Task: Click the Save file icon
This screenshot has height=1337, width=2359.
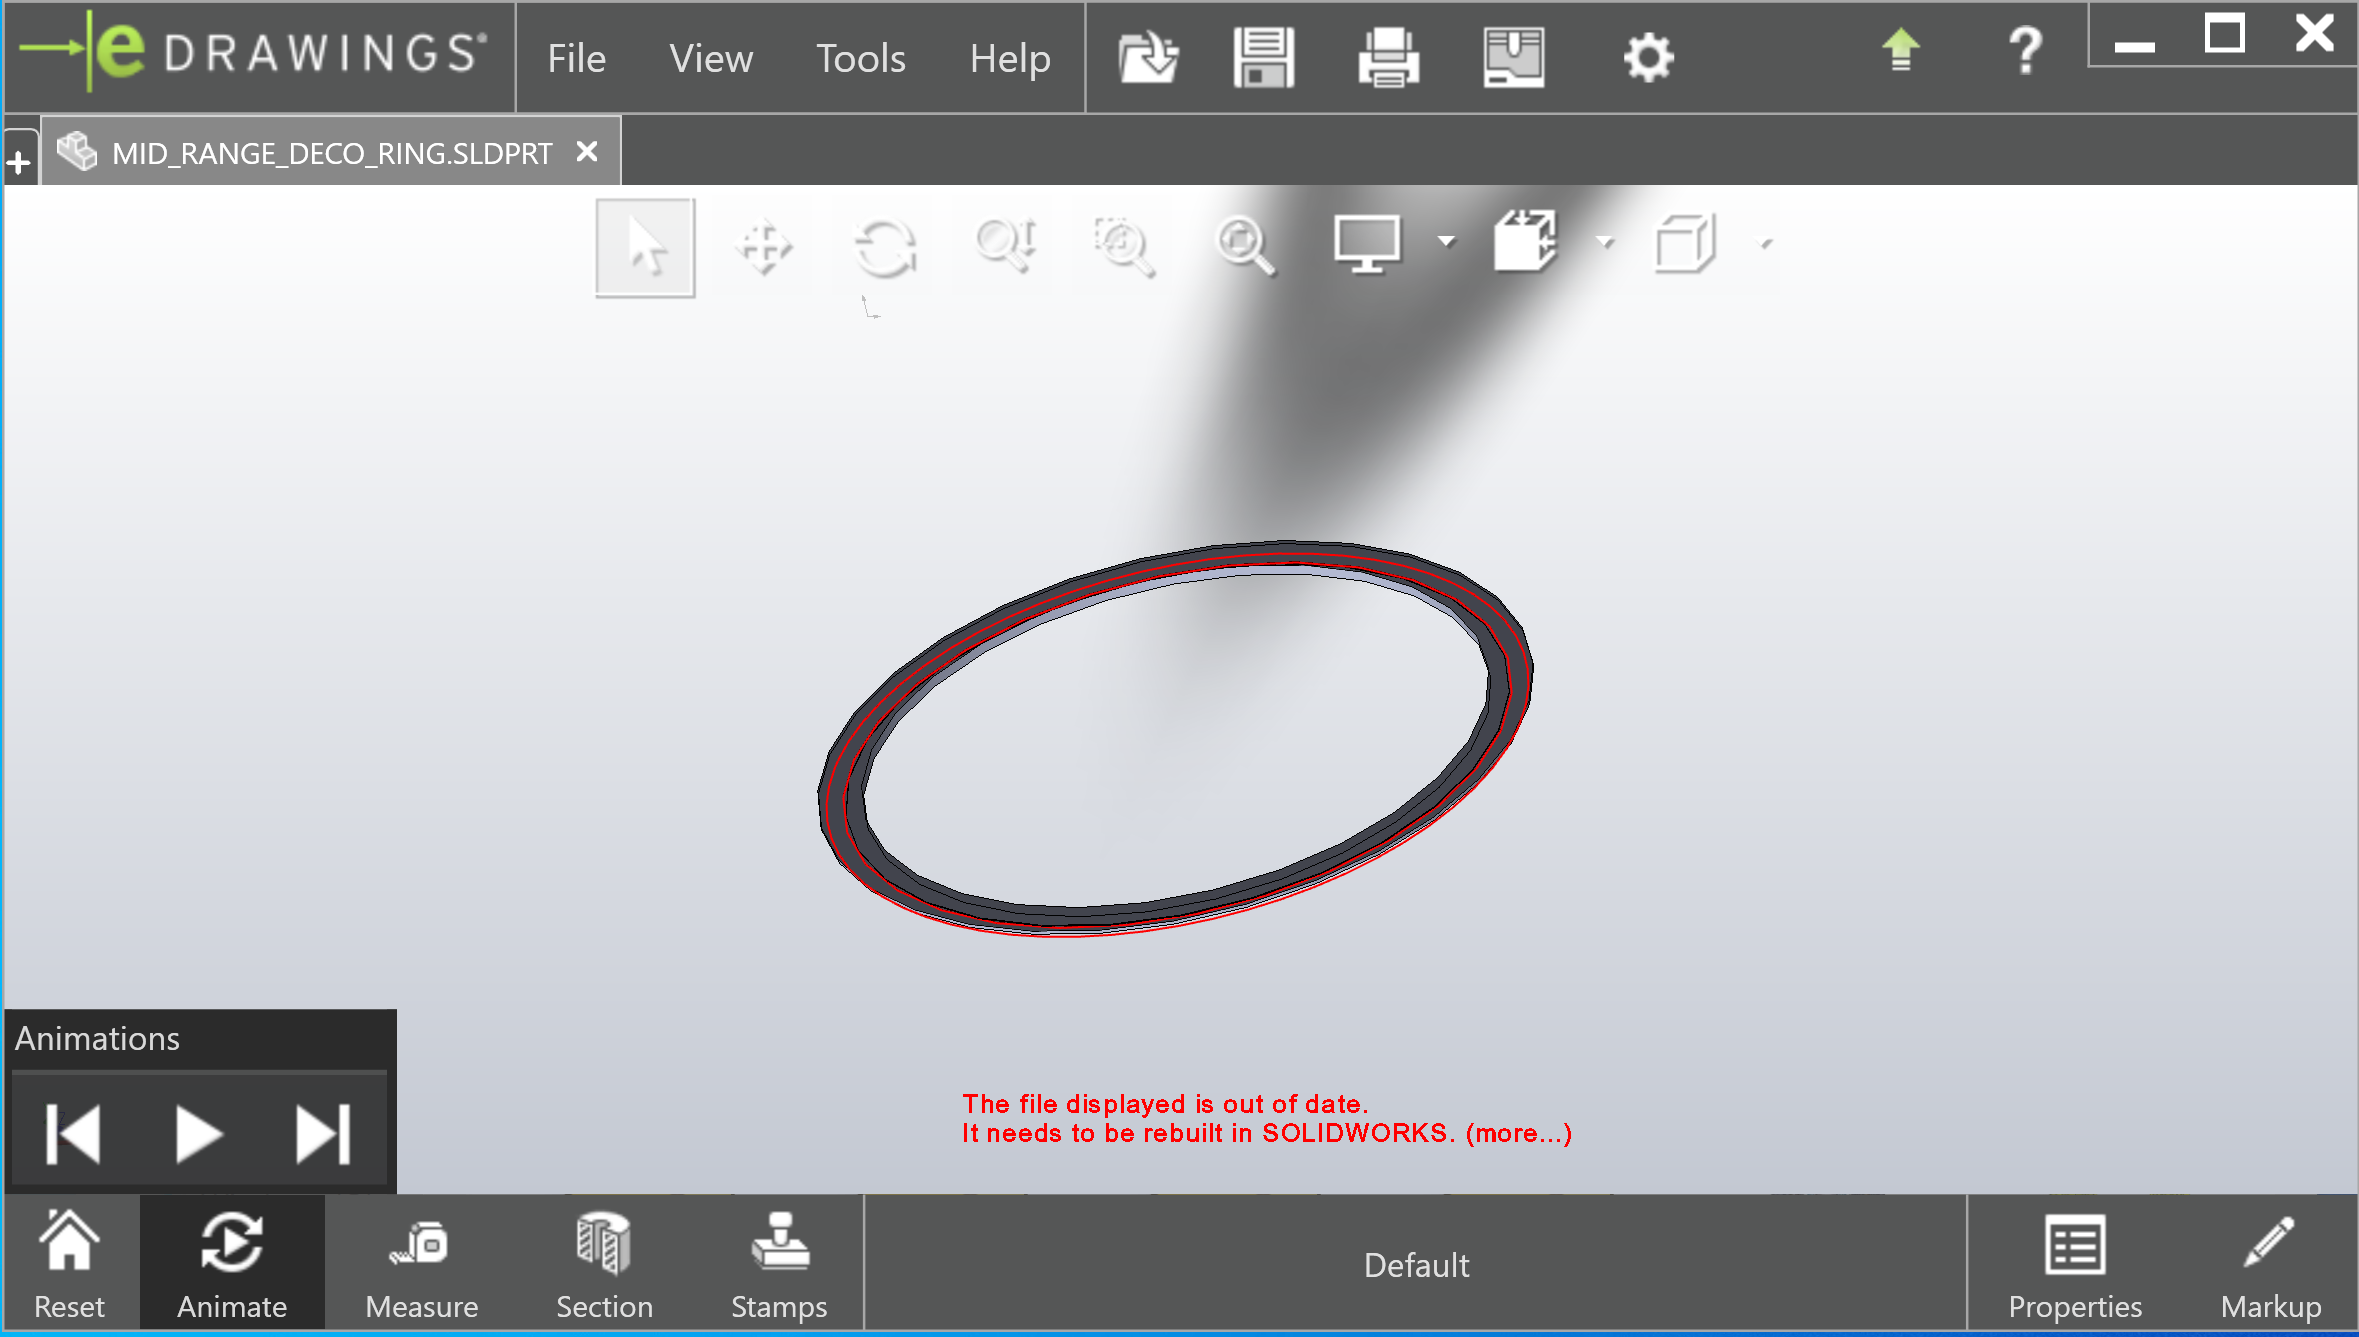Action: [x=1263, y=57]
